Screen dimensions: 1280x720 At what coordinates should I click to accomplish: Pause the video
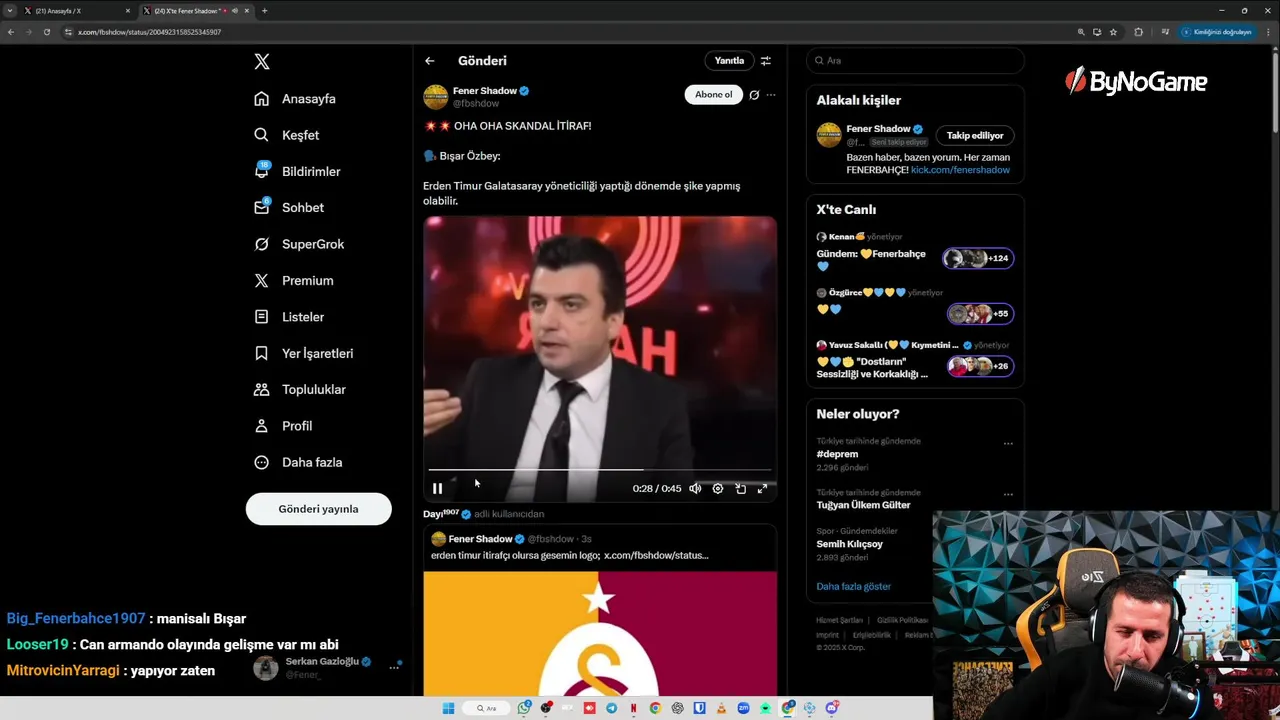(437, 489)
